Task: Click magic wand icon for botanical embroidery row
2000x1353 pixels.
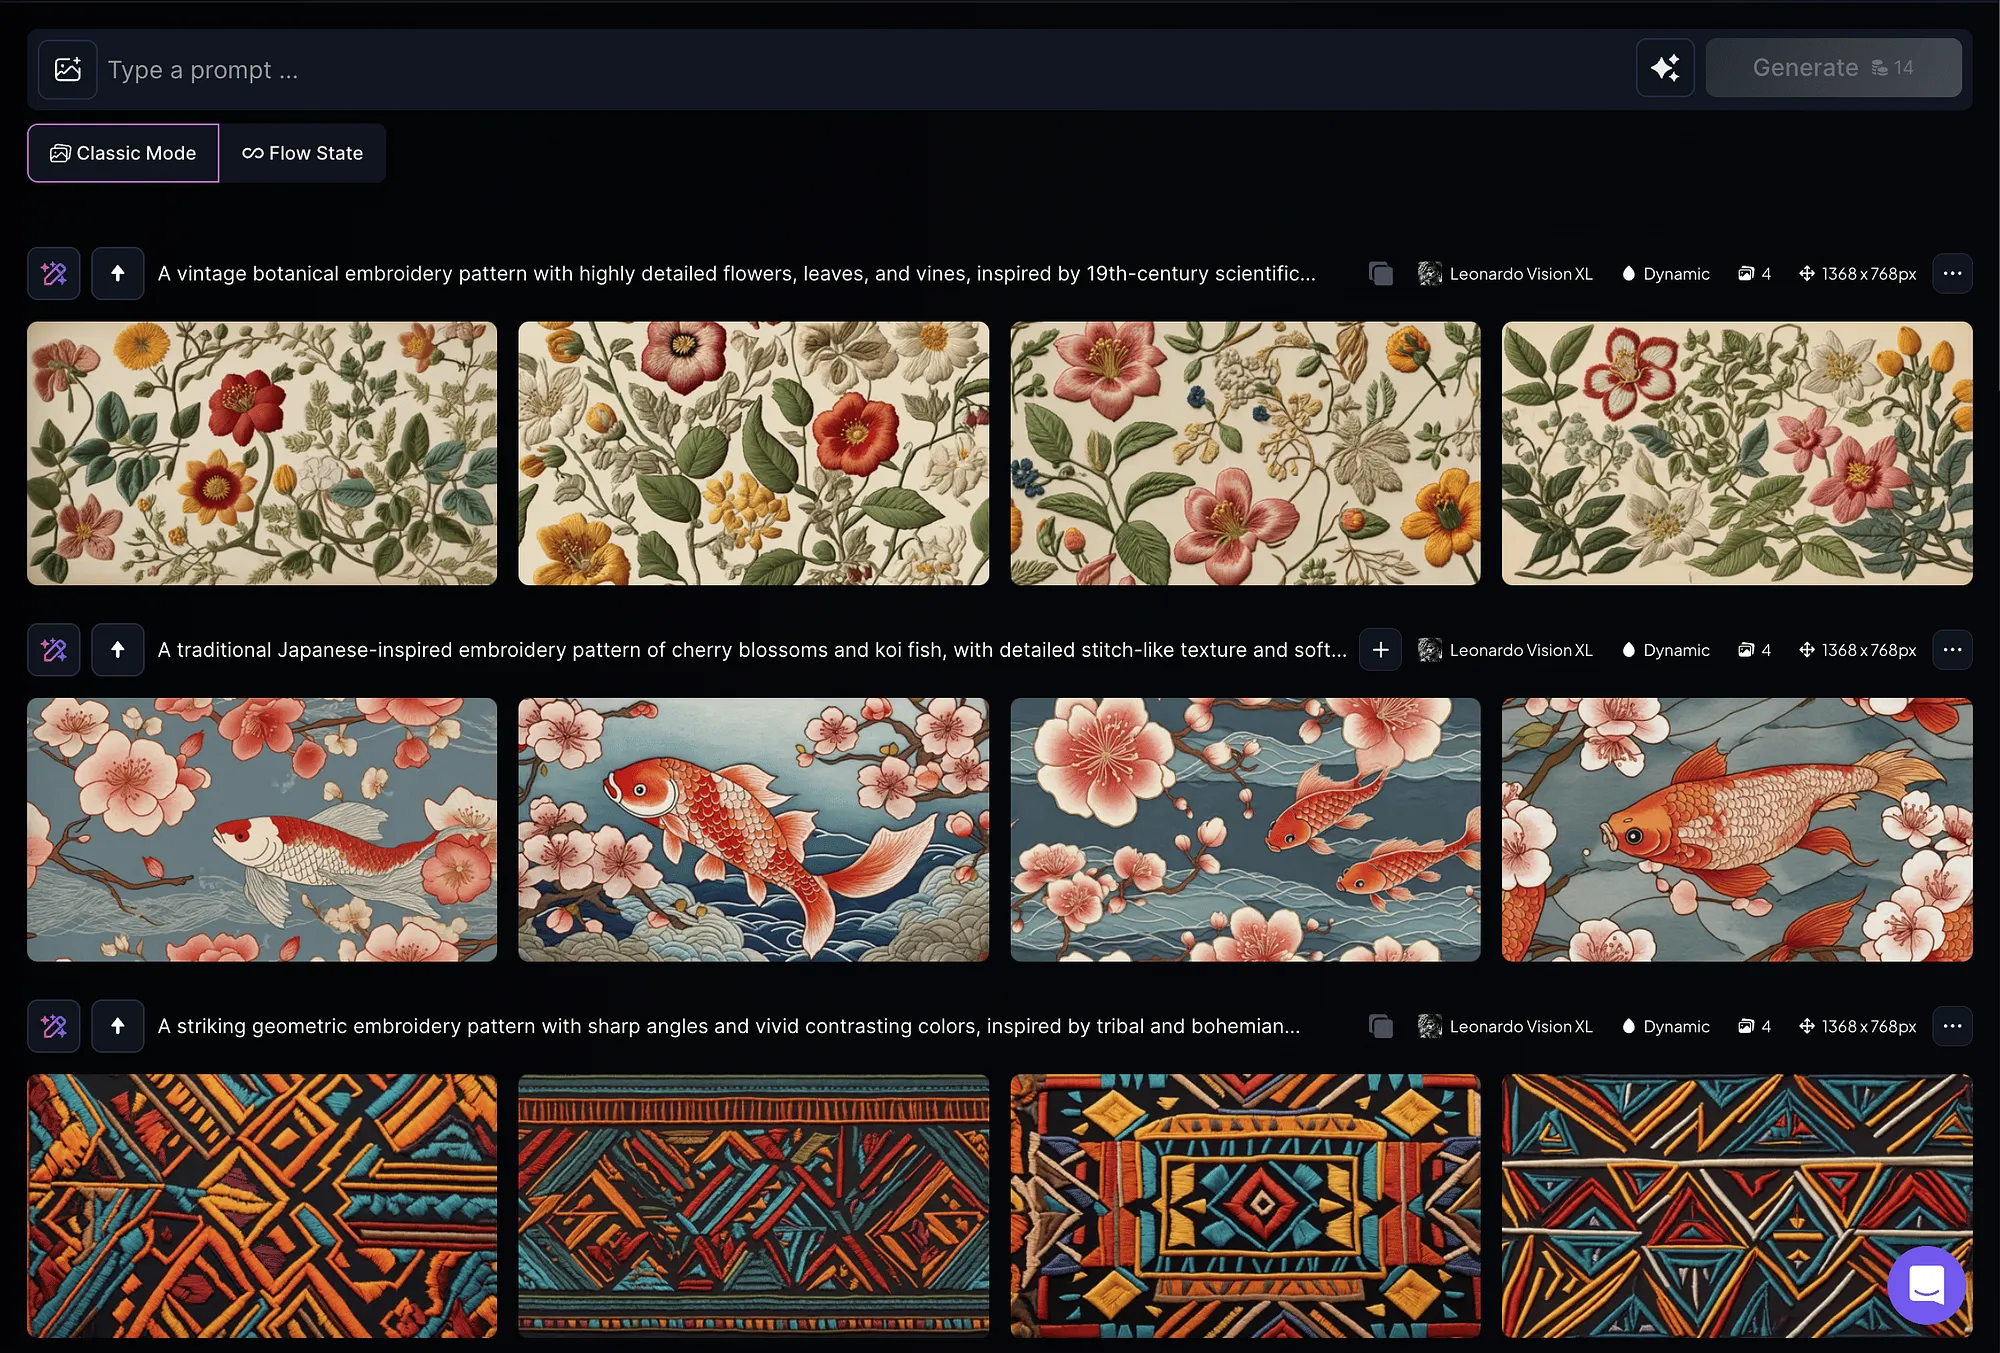Action: (x=54, y=273)
